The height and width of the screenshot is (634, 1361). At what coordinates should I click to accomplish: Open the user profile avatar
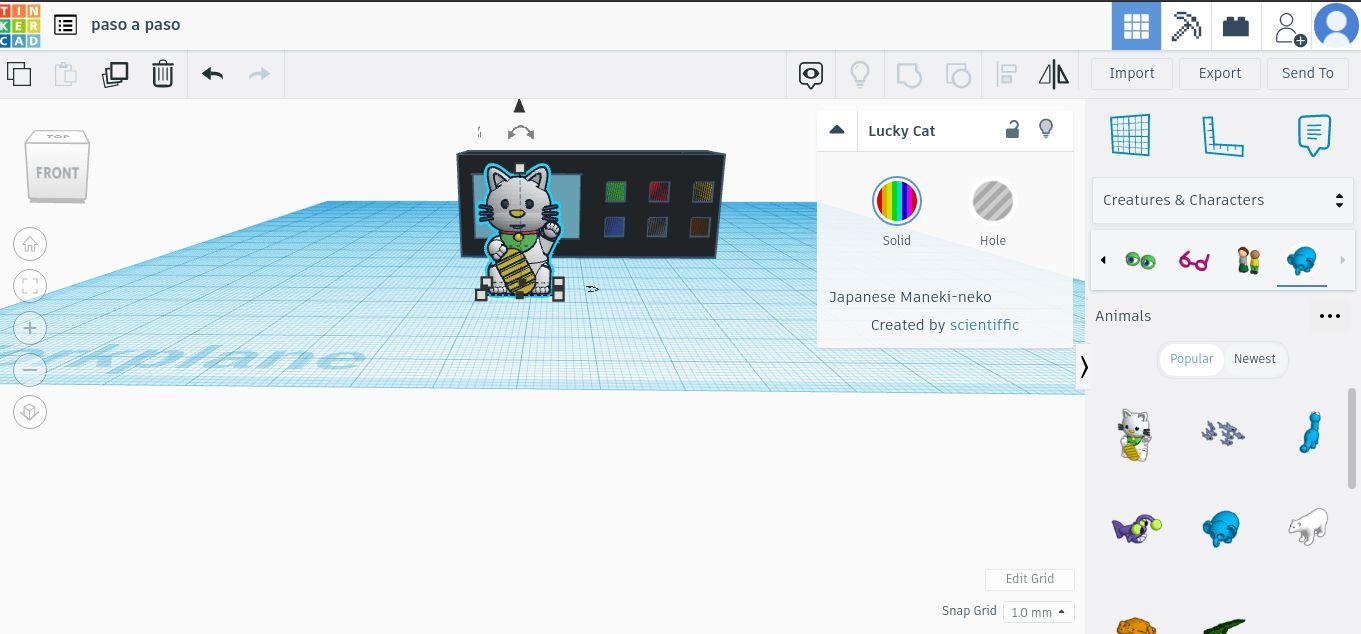pos(1336,26)
